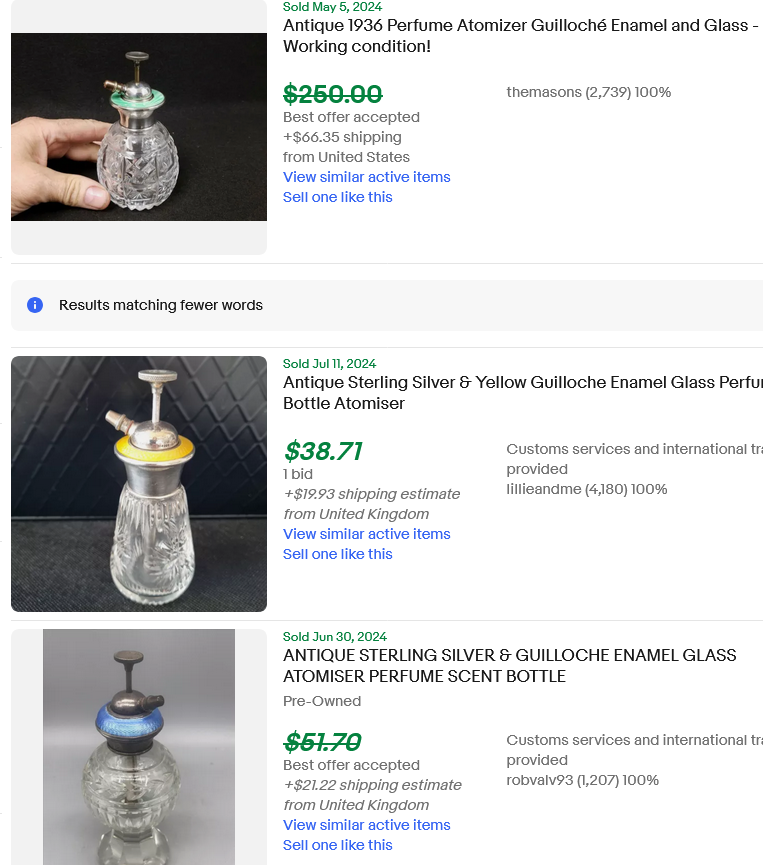
Task: Click seller name themasons
Action: pyautogui.click(x=543, y=92)
